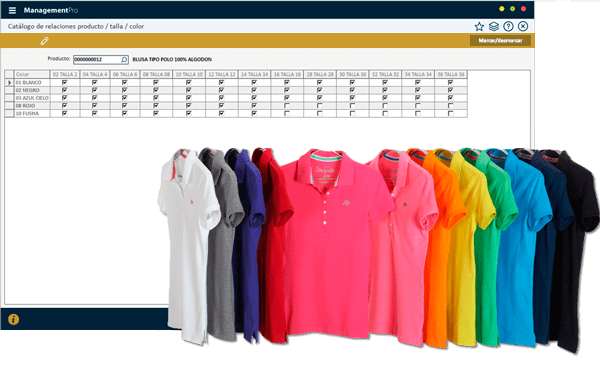Uncheck 02 NEGRO in 04 TALLA 4 column
600x366 pixels.
tap(95, 90)
